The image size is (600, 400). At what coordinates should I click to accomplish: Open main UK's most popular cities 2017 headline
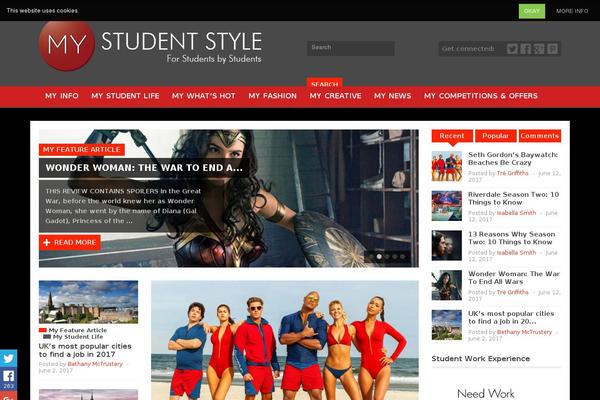[85, 350]
